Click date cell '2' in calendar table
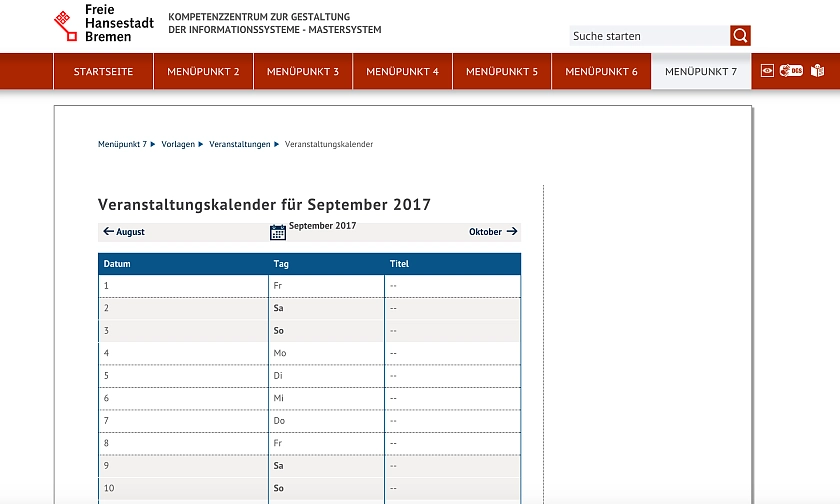840x504 pixels. tap(183, 308)
